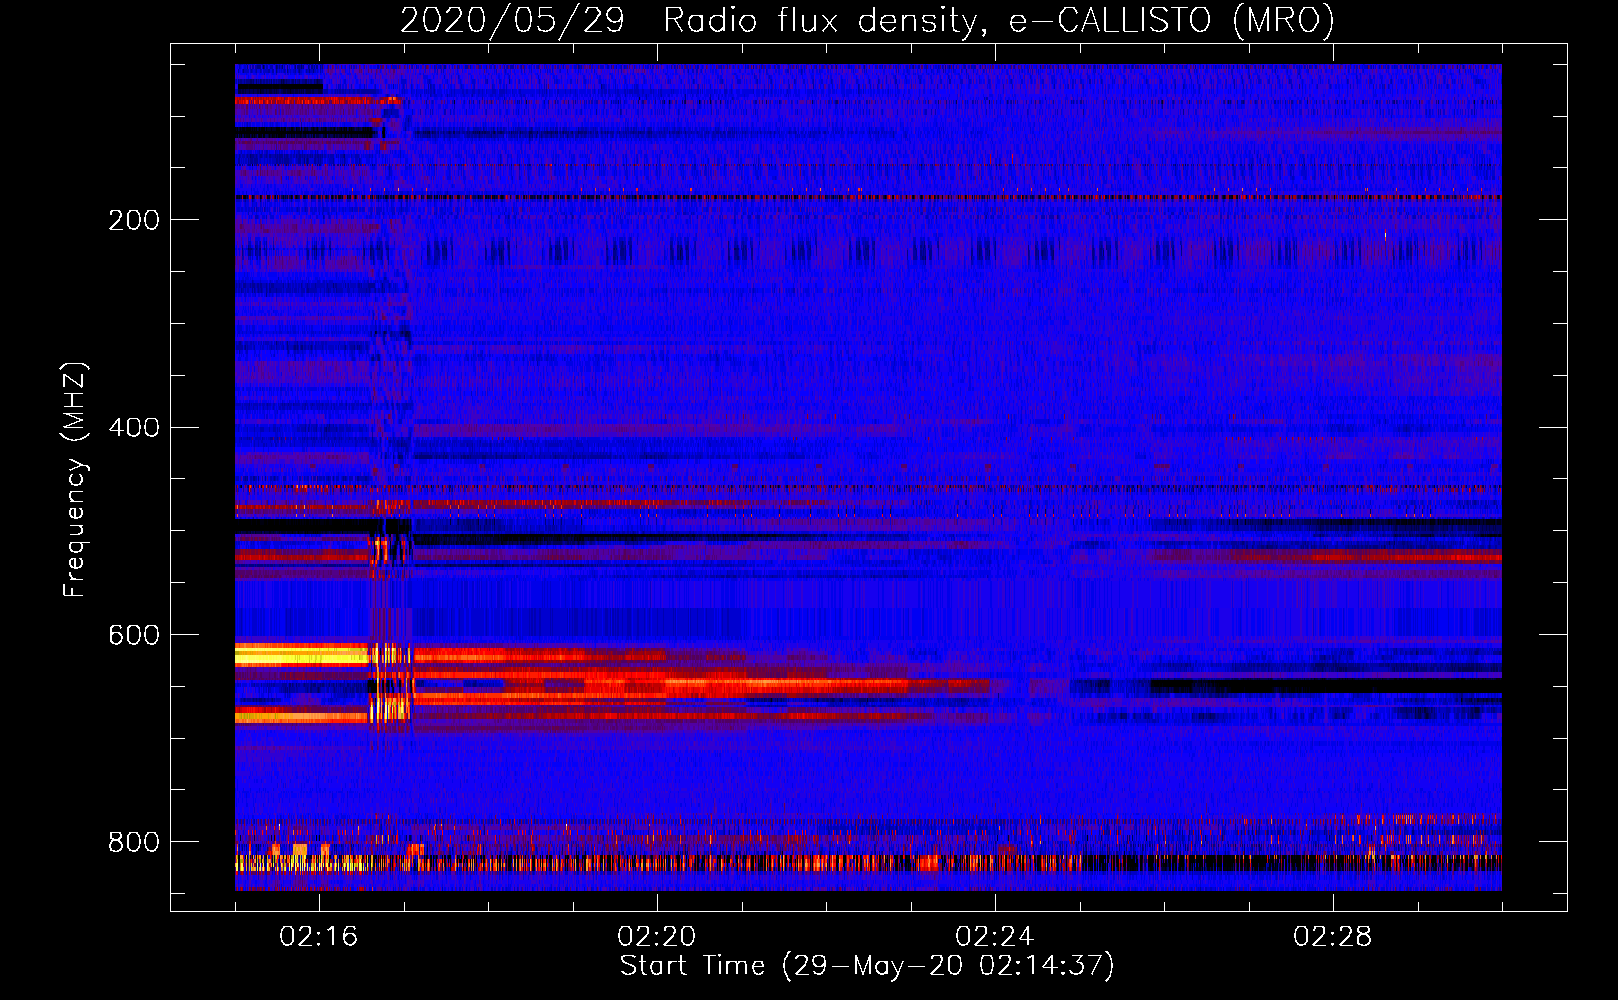The width and height of the screenshot is (1618, 1000).
Task: Click the 'Start Time (29-May-20 02:14:37)' label
Action: pyautogui.click(x=867, y=966)
